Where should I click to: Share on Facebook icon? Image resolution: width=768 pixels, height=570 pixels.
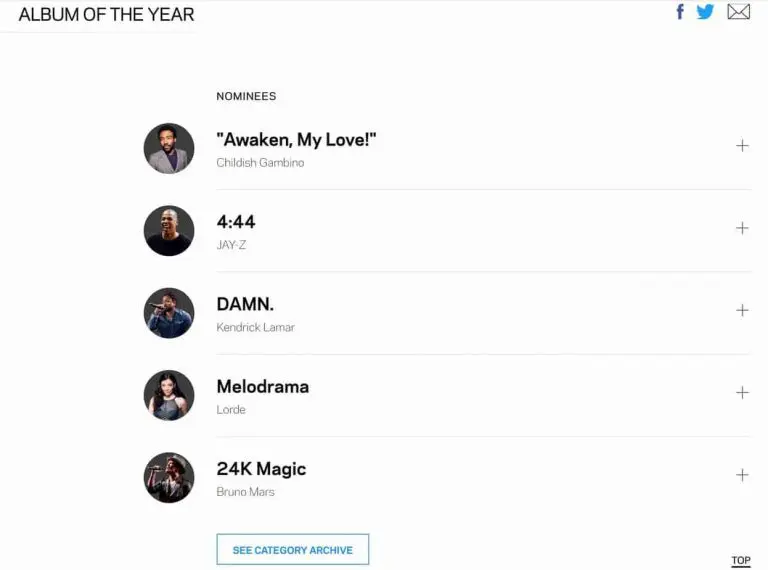680,12
